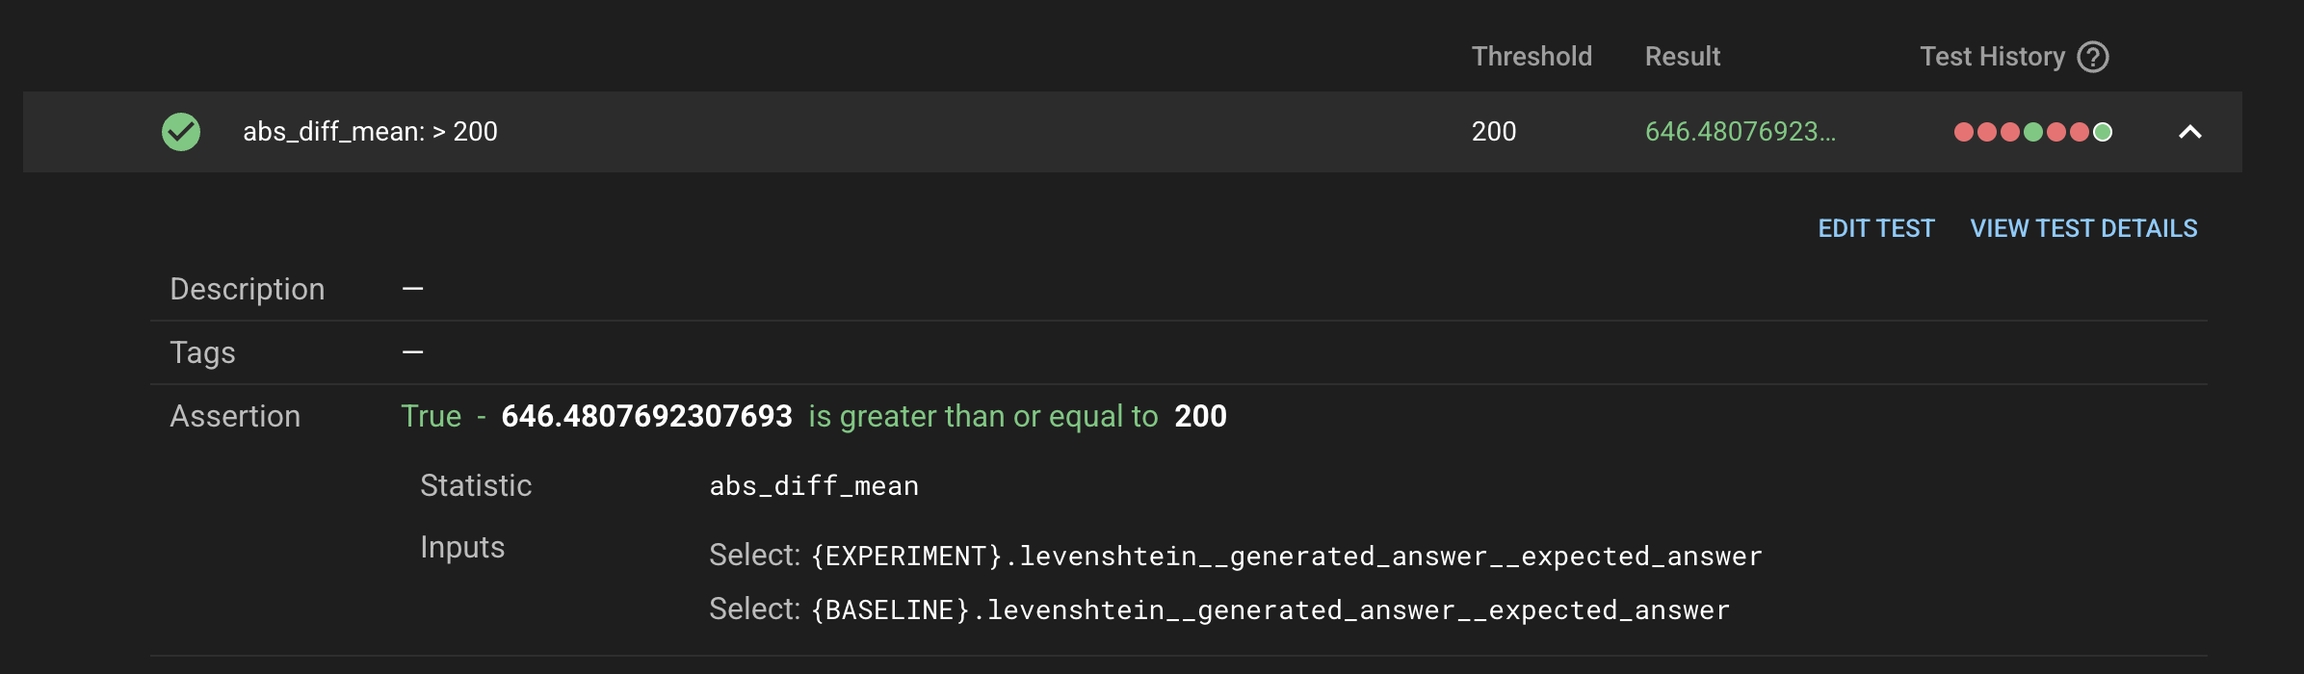Viewport: 2304px width, 674px height.
Task: Click the second red test history dot
Action: [1987, 132]
